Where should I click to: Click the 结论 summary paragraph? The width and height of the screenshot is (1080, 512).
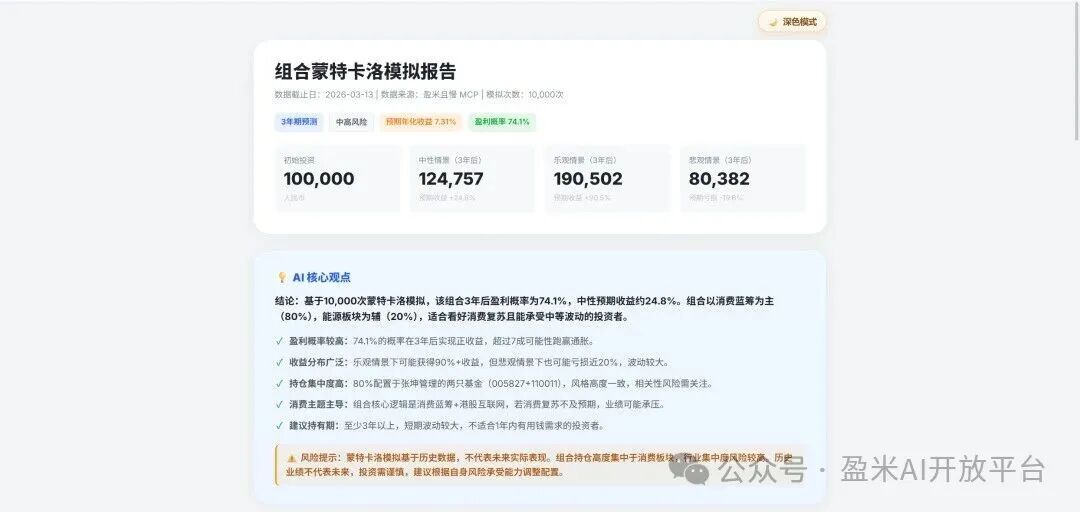point(524,309)
